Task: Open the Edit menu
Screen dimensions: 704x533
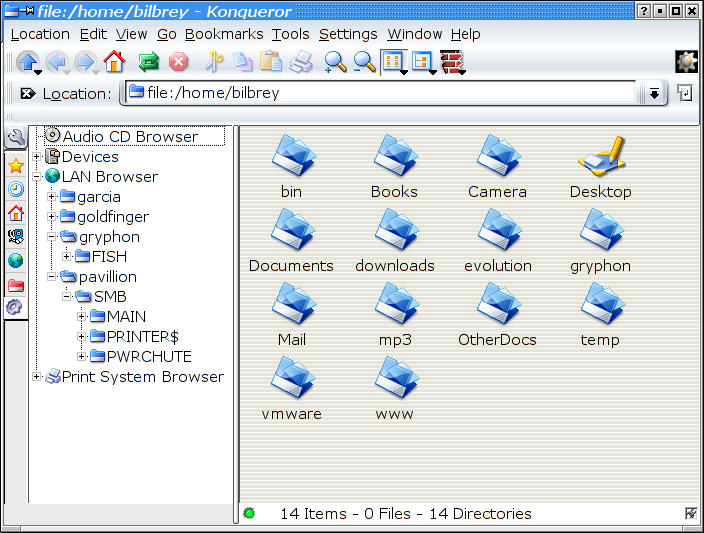Action: pos(93,34)
